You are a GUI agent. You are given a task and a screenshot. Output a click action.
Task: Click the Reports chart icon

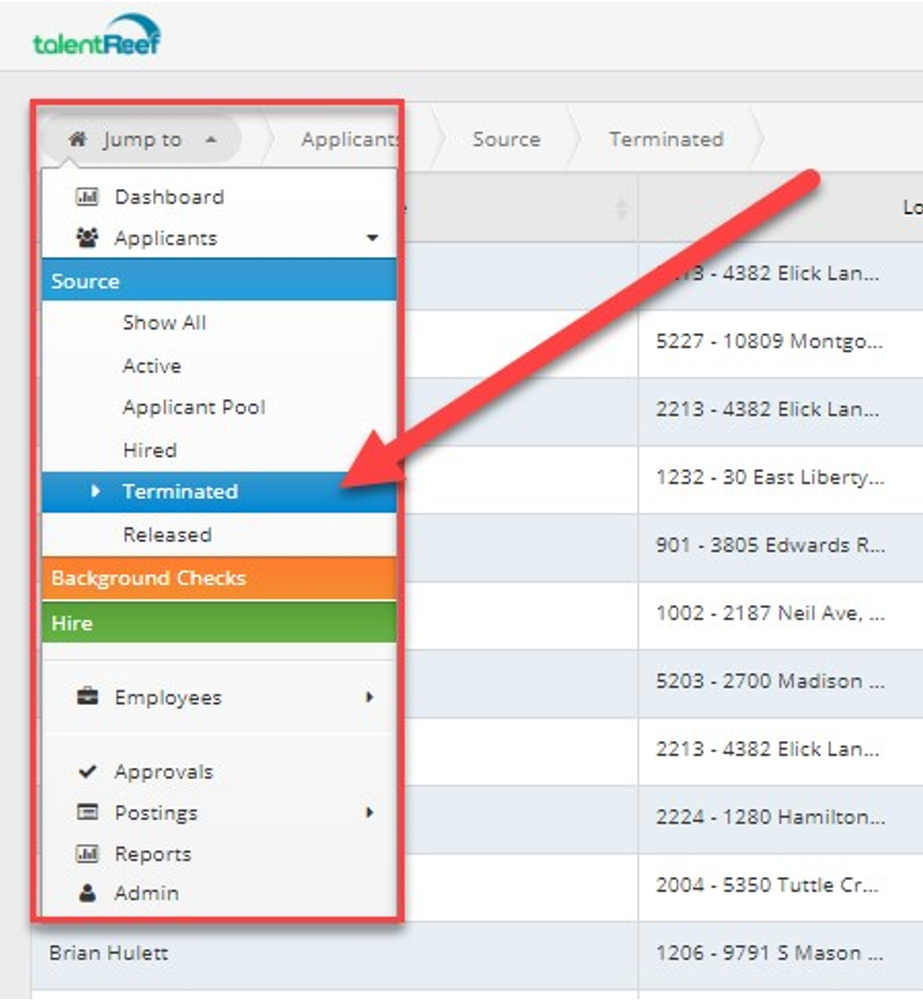[x=87, y=854]
